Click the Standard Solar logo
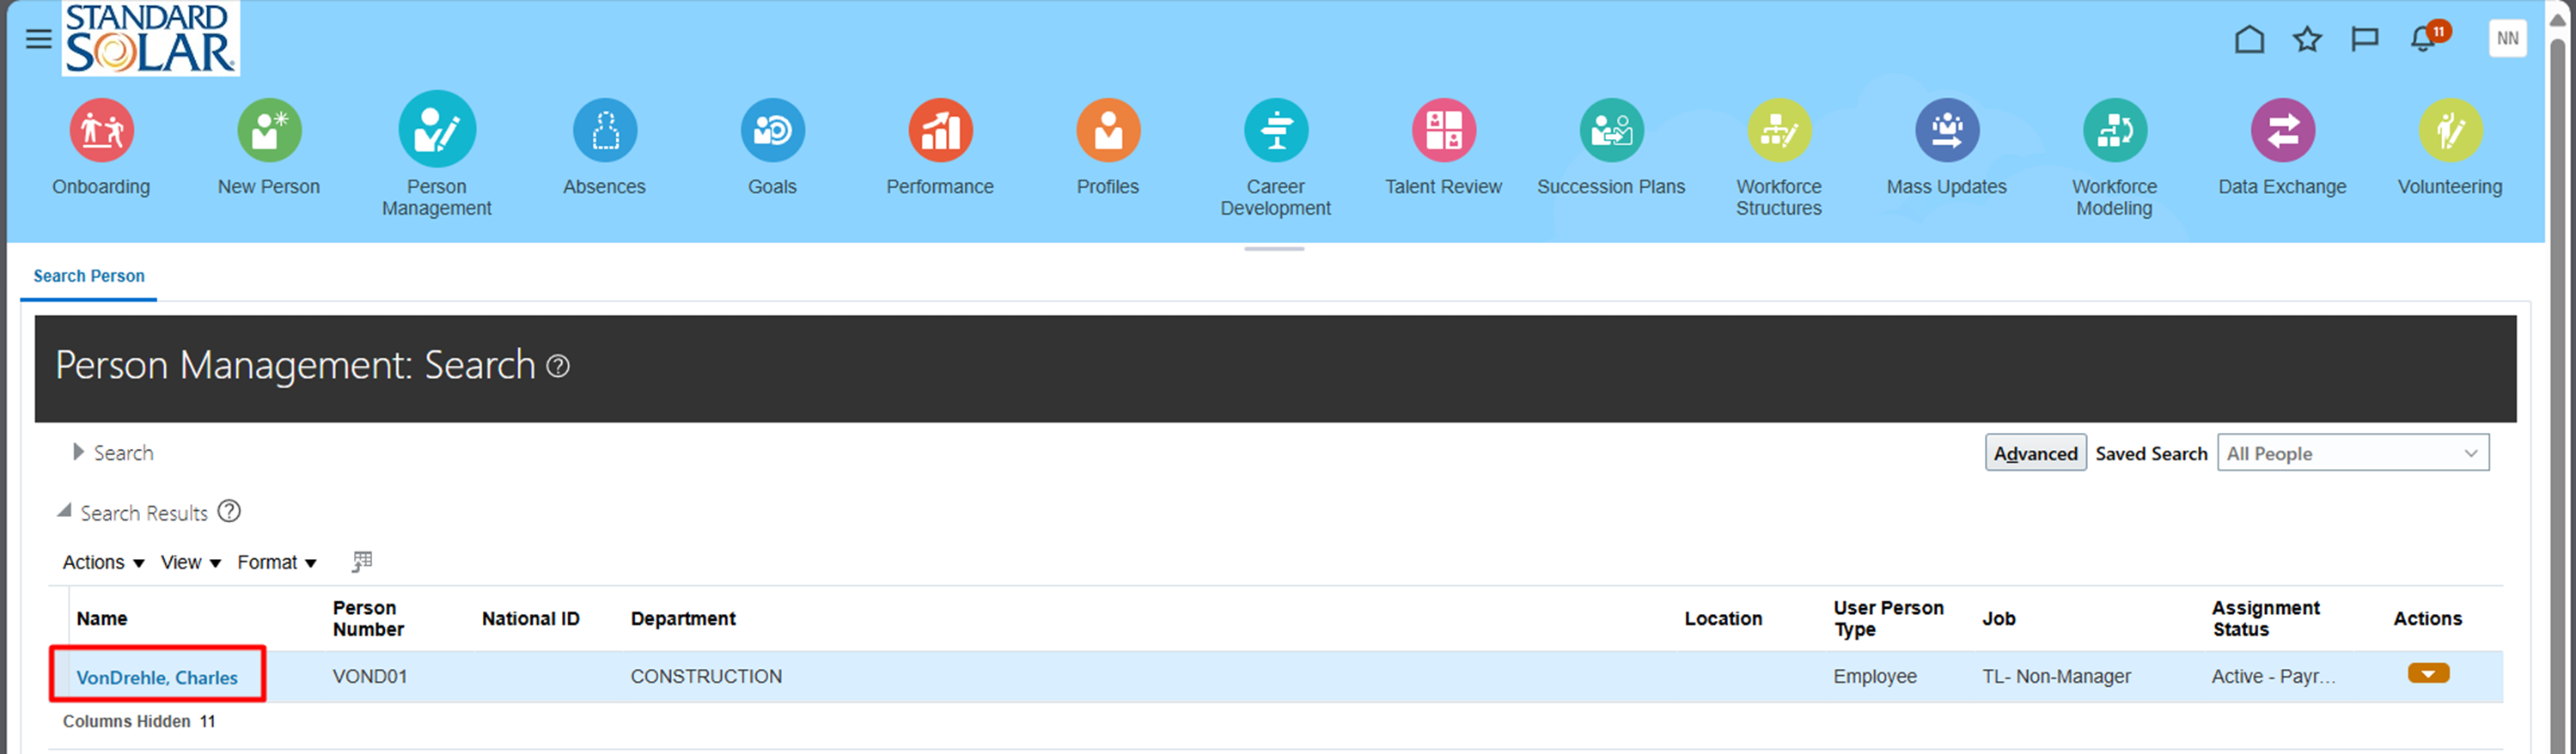 [151, 38]
